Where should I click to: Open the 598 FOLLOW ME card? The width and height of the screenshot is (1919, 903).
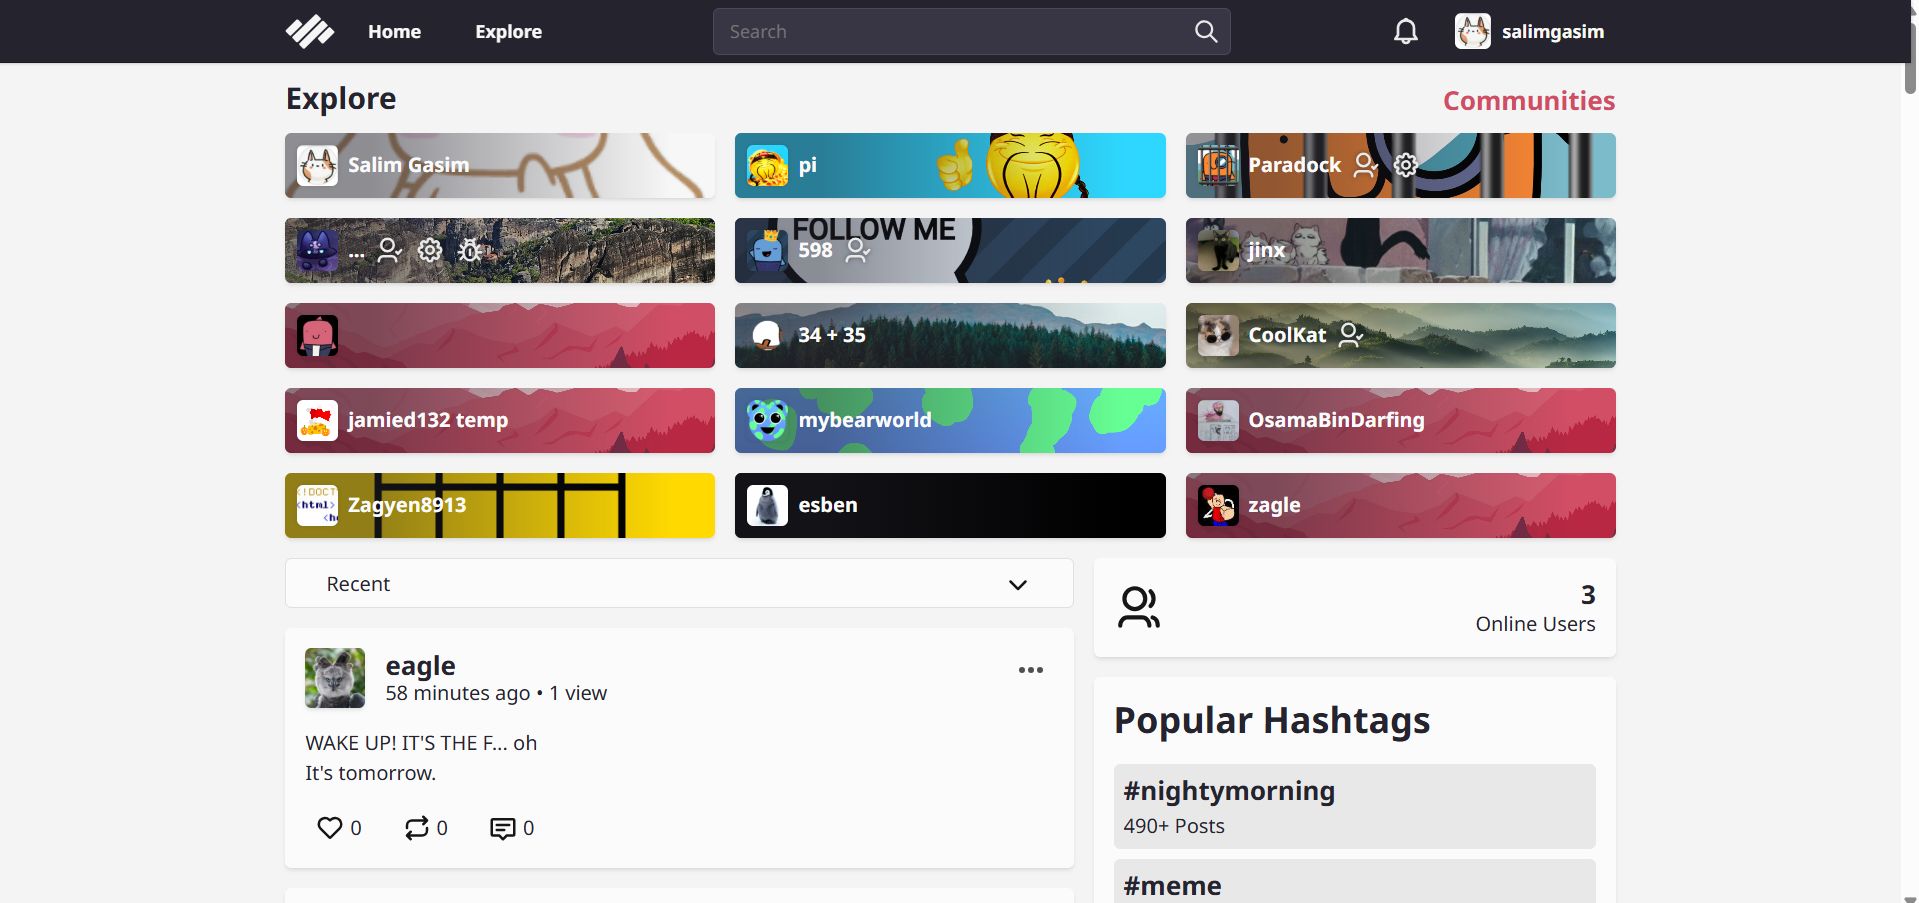[950, 250]
